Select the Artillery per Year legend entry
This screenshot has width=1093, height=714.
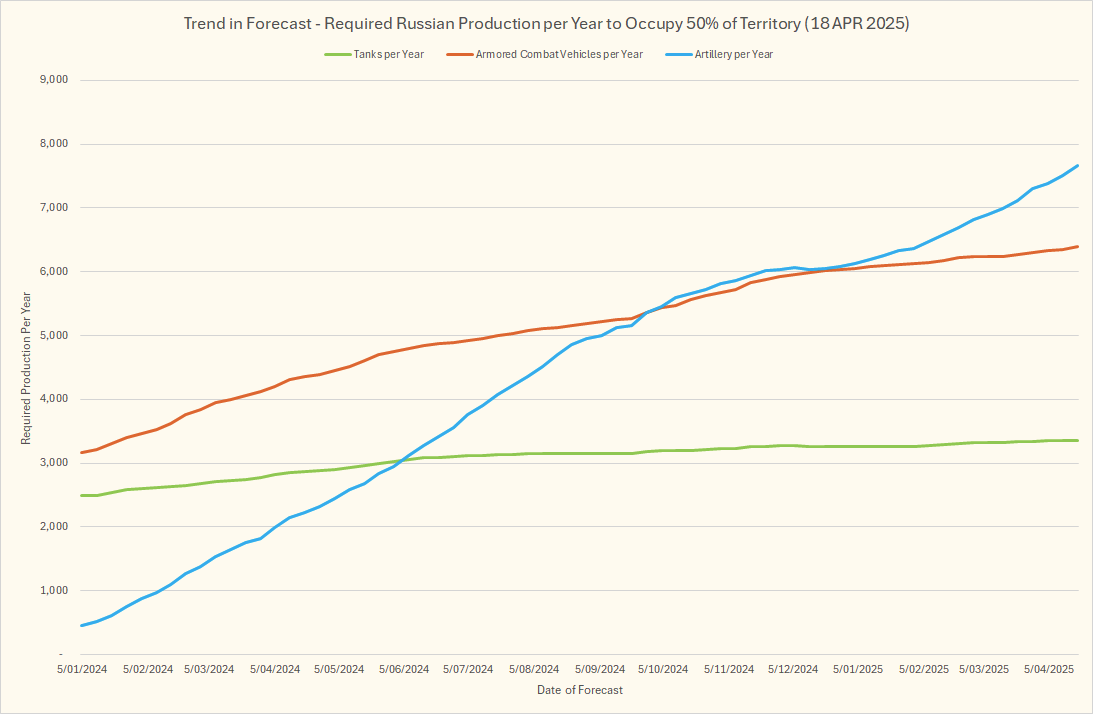pos(733,54)
